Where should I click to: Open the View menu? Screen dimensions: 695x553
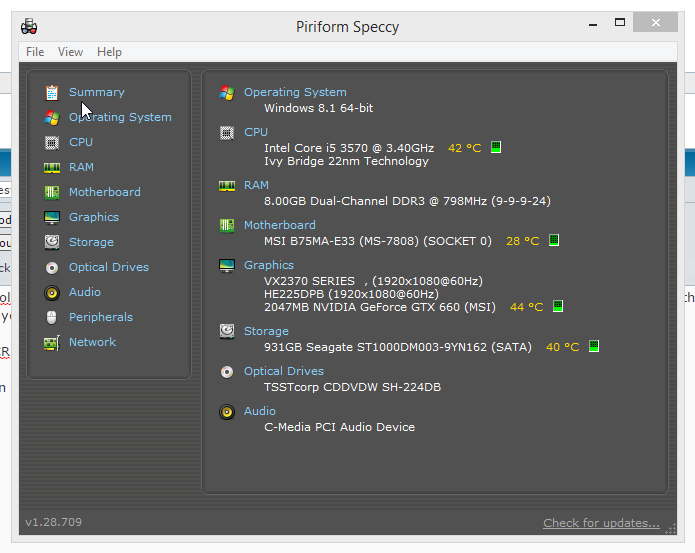(70, 52)
